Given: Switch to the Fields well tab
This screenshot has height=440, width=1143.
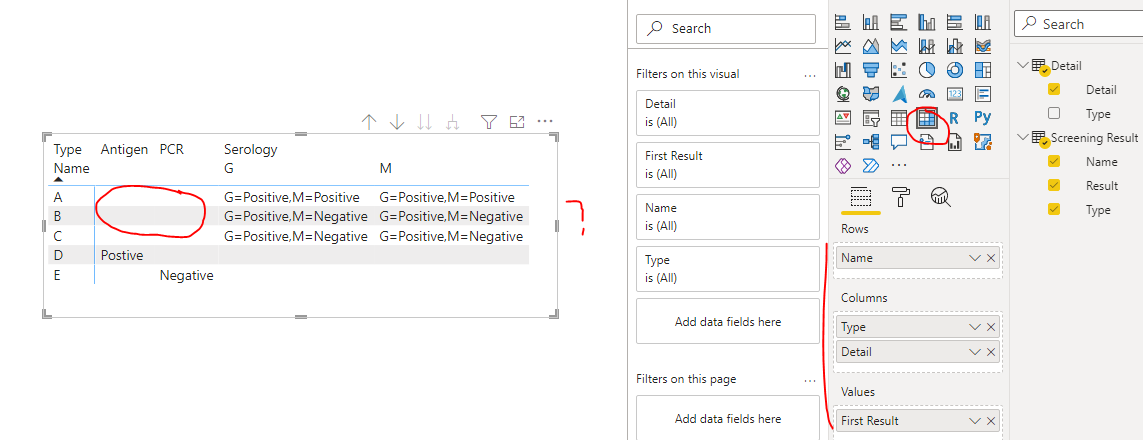Looking at the screenshot, I should point(862,197).
